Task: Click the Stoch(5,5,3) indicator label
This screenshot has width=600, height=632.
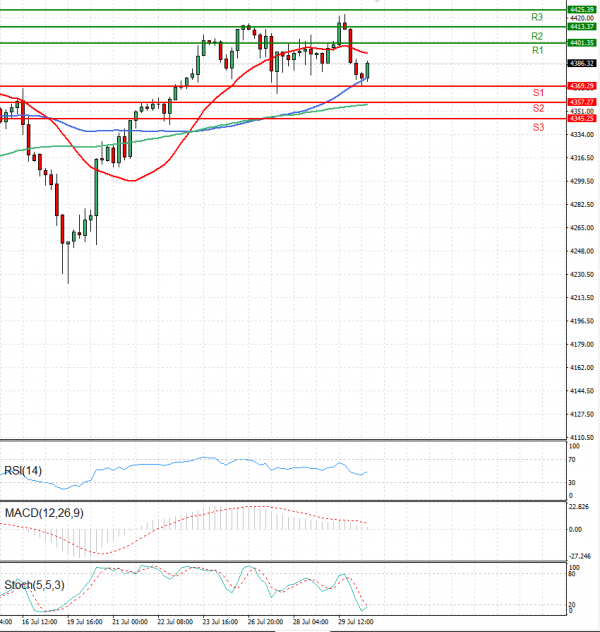Action: [34, 585]
